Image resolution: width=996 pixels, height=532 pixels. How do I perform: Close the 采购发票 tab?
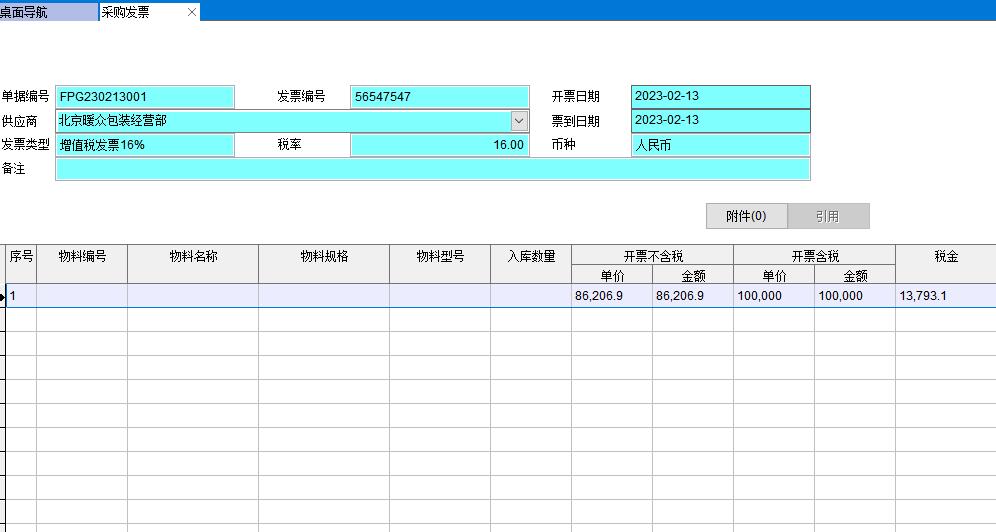click(x=192, y=12)
